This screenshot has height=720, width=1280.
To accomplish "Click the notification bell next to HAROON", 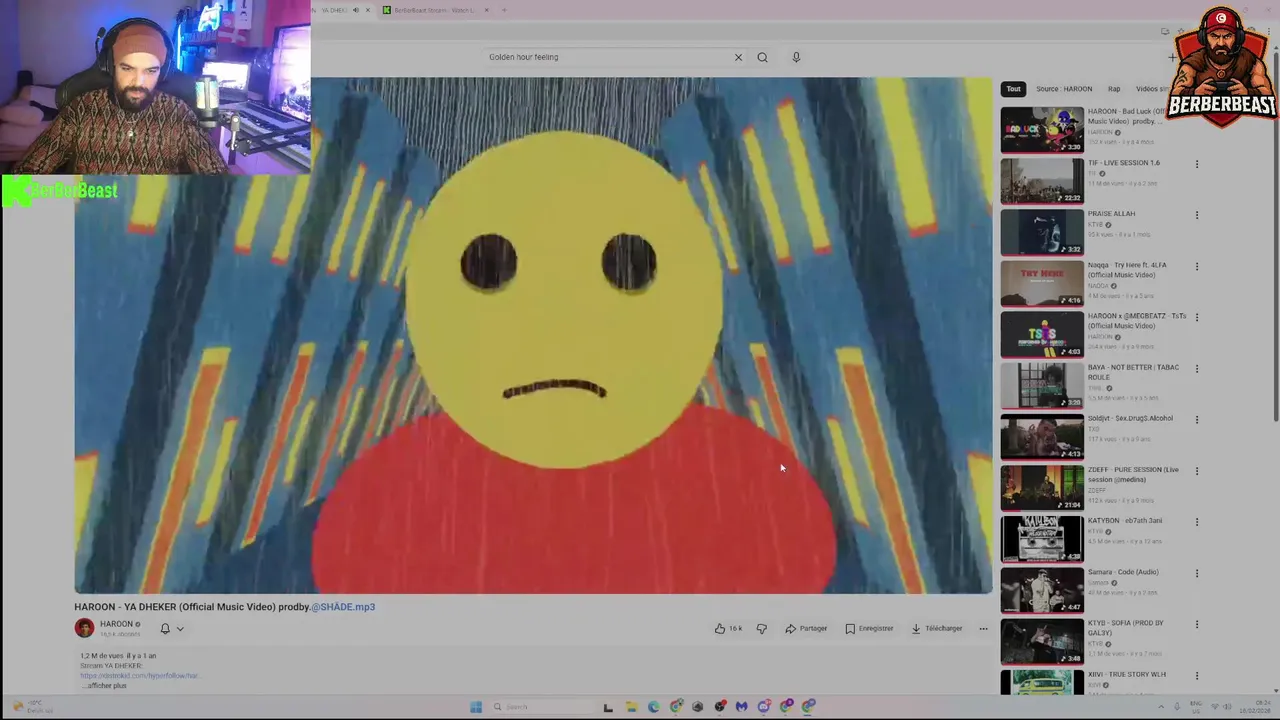I will pos(165,628).
